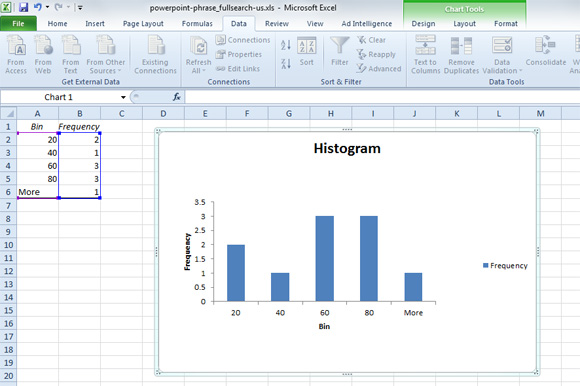The width and height of the screenshot is (580, 386).
Task: Switch to the Review tab
Action: point(277,24)
